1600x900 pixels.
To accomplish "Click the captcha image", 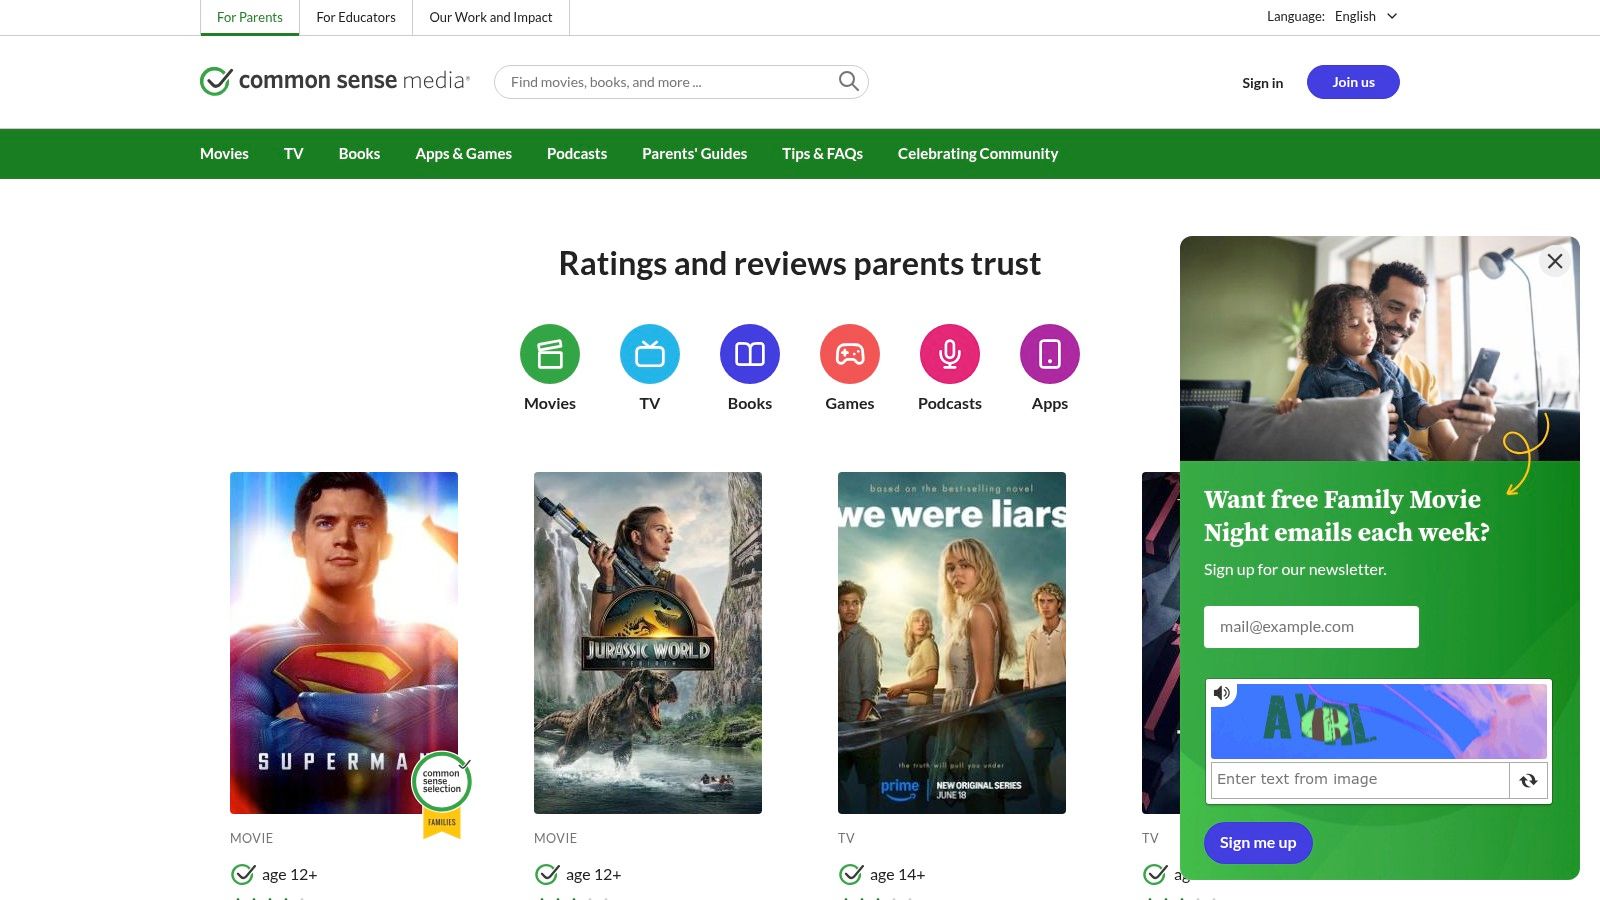I will tap(1379, 721).
